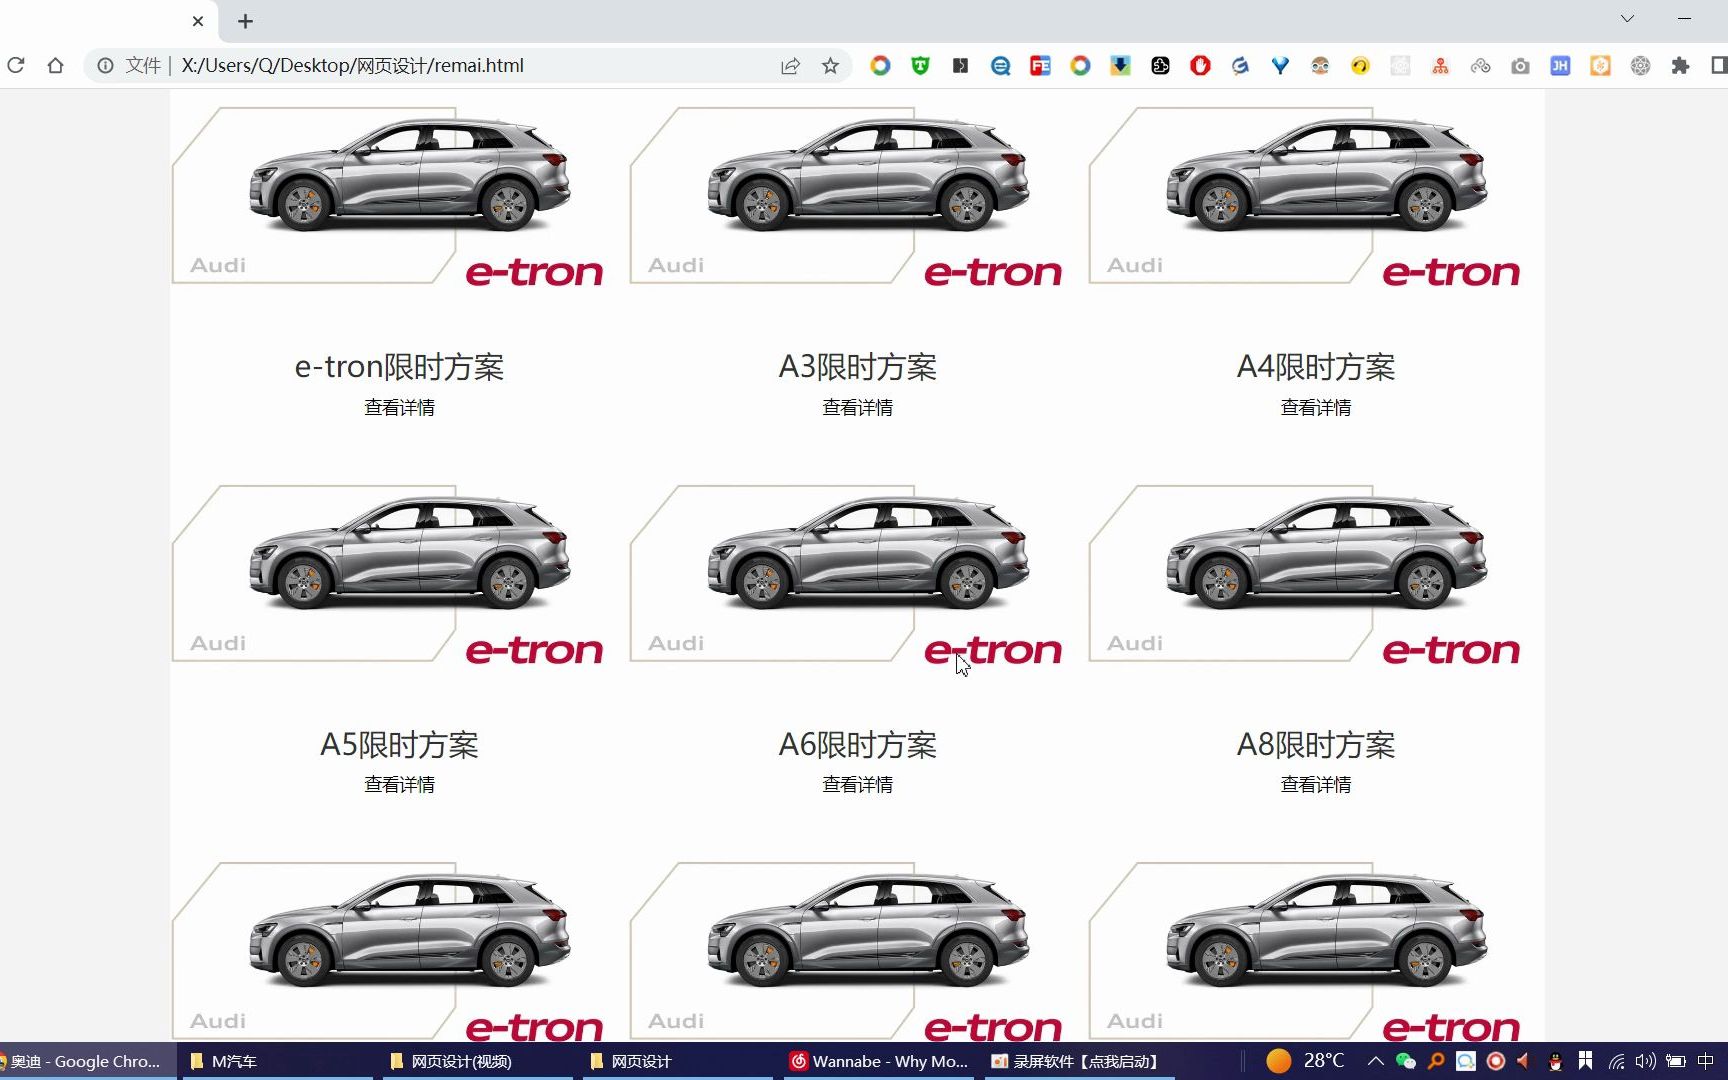
Task: Open QQ penguin tray icon
Action: [1555, 1061]
